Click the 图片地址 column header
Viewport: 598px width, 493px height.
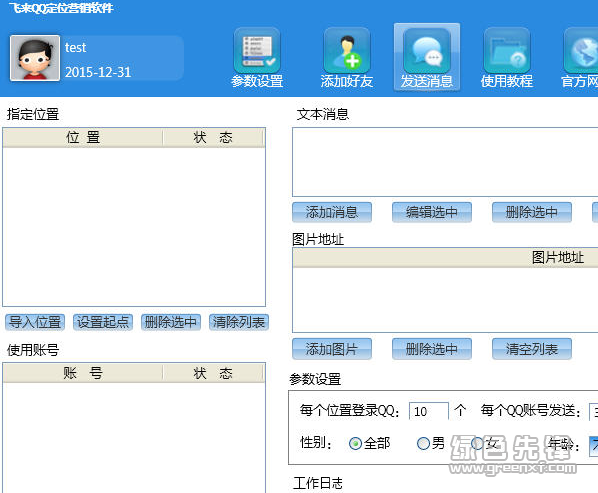coord(445,257)
